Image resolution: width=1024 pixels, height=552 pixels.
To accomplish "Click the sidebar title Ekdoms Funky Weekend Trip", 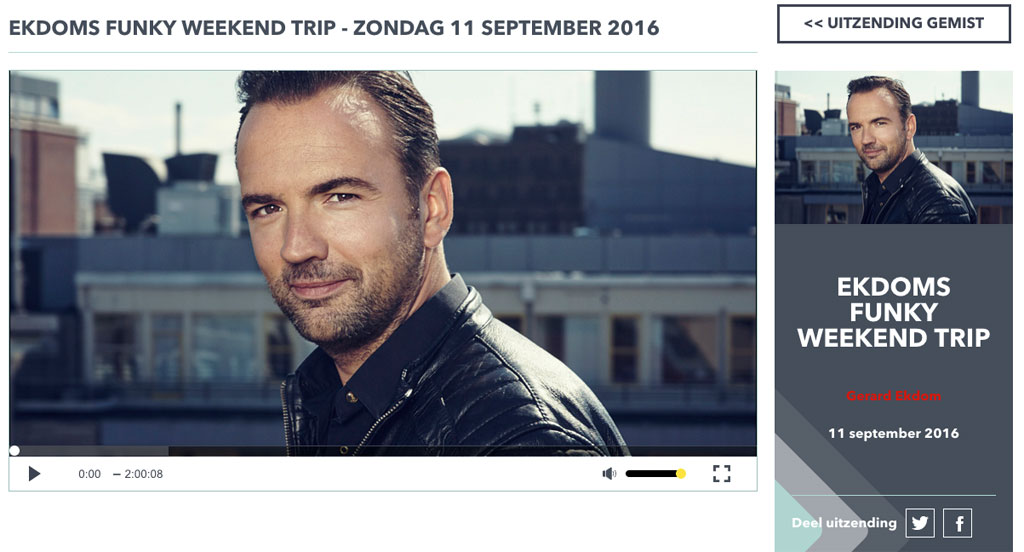I will 893,312.
